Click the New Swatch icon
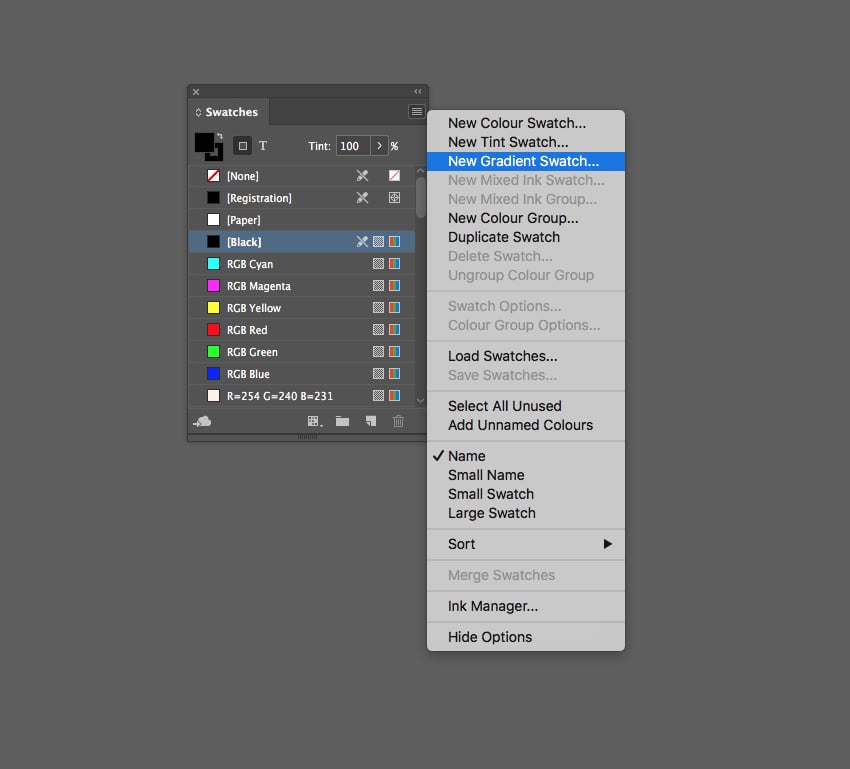 coord(370,422)
